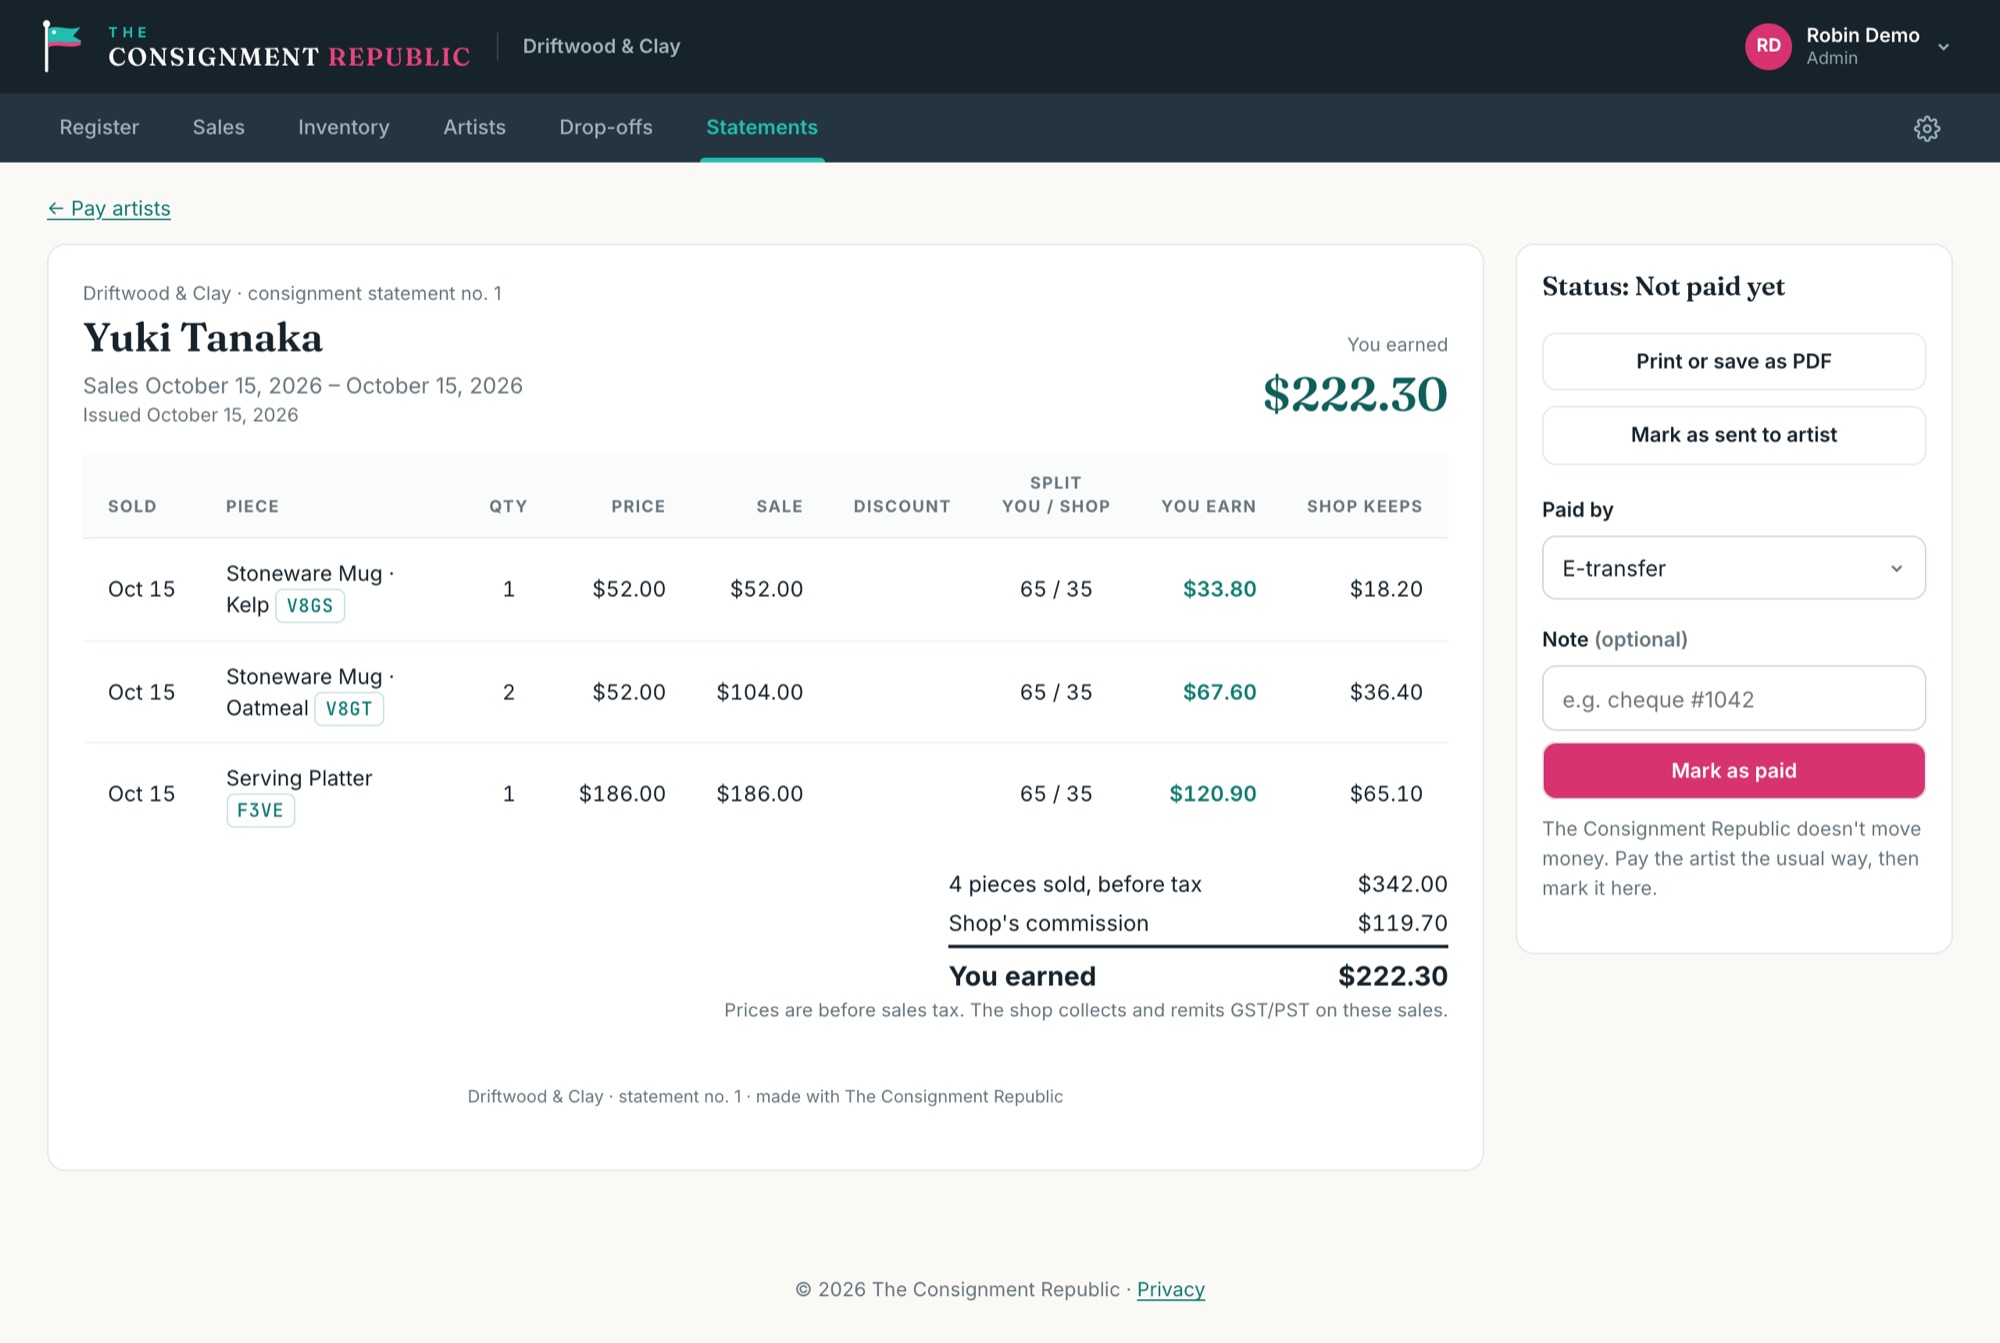
Task: Click Print or save as PDF
Action: click(1733, 361)
